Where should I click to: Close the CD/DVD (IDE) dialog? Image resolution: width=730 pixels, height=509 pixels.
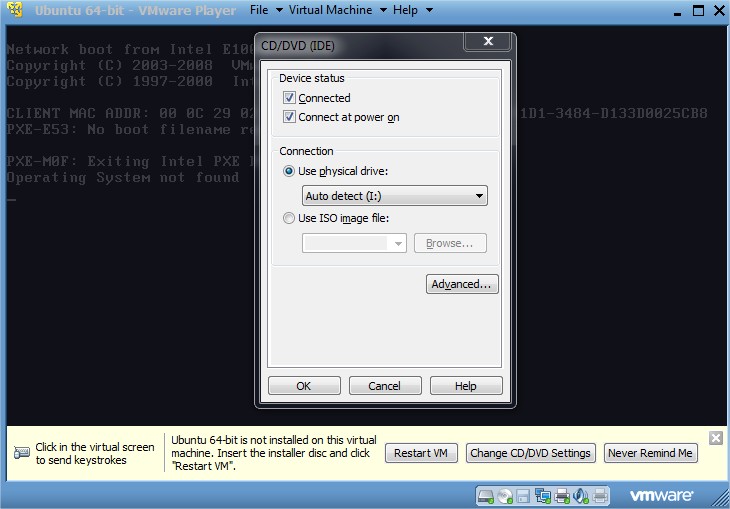(488, 41)
